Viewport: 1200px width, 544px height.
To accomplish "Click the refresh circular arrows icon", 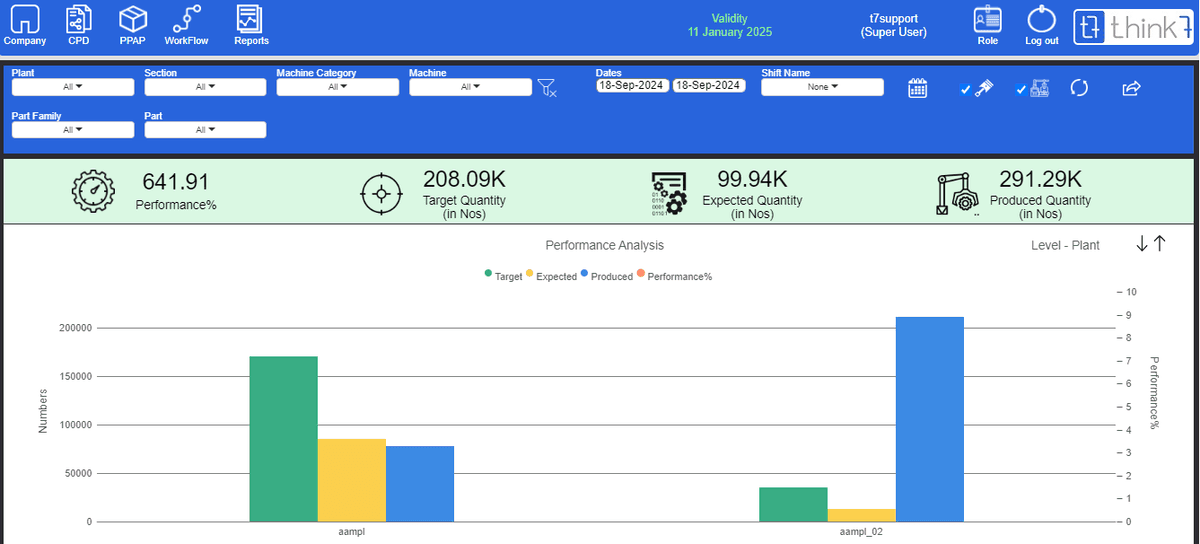I will click(x=1079, y=88).
